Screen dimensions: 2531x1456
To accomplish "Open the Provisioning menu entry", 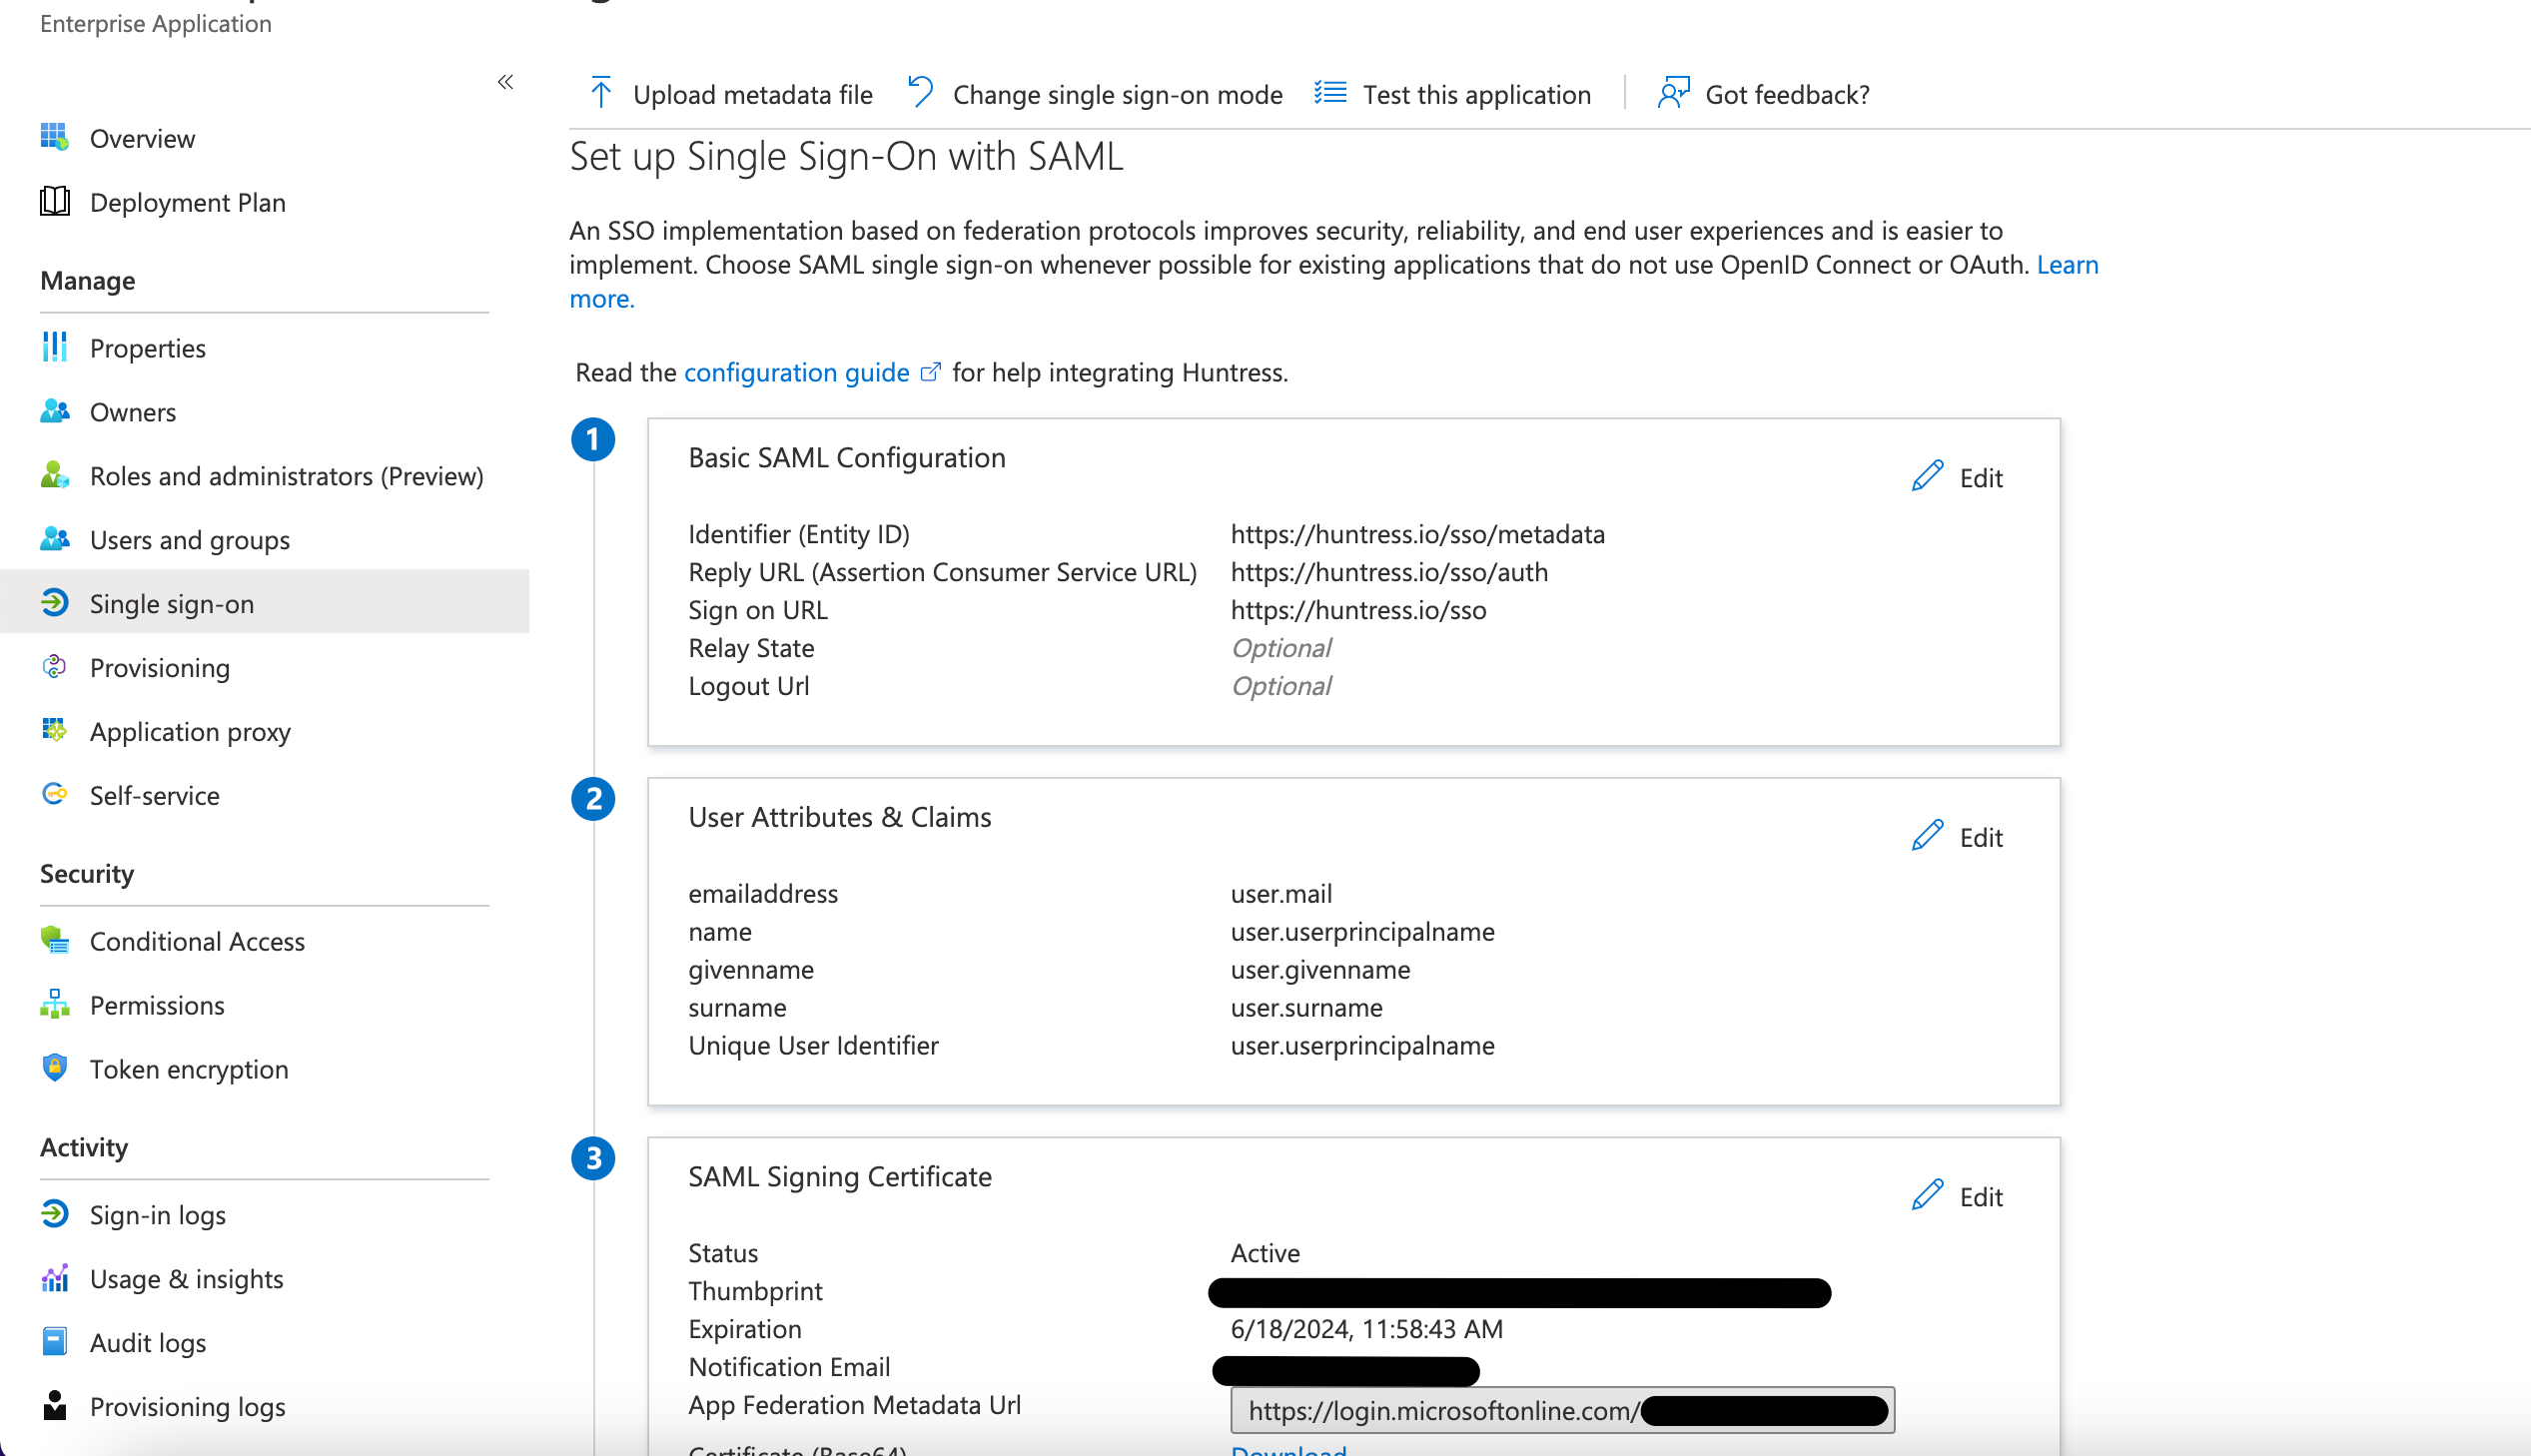I will [160, 668].
